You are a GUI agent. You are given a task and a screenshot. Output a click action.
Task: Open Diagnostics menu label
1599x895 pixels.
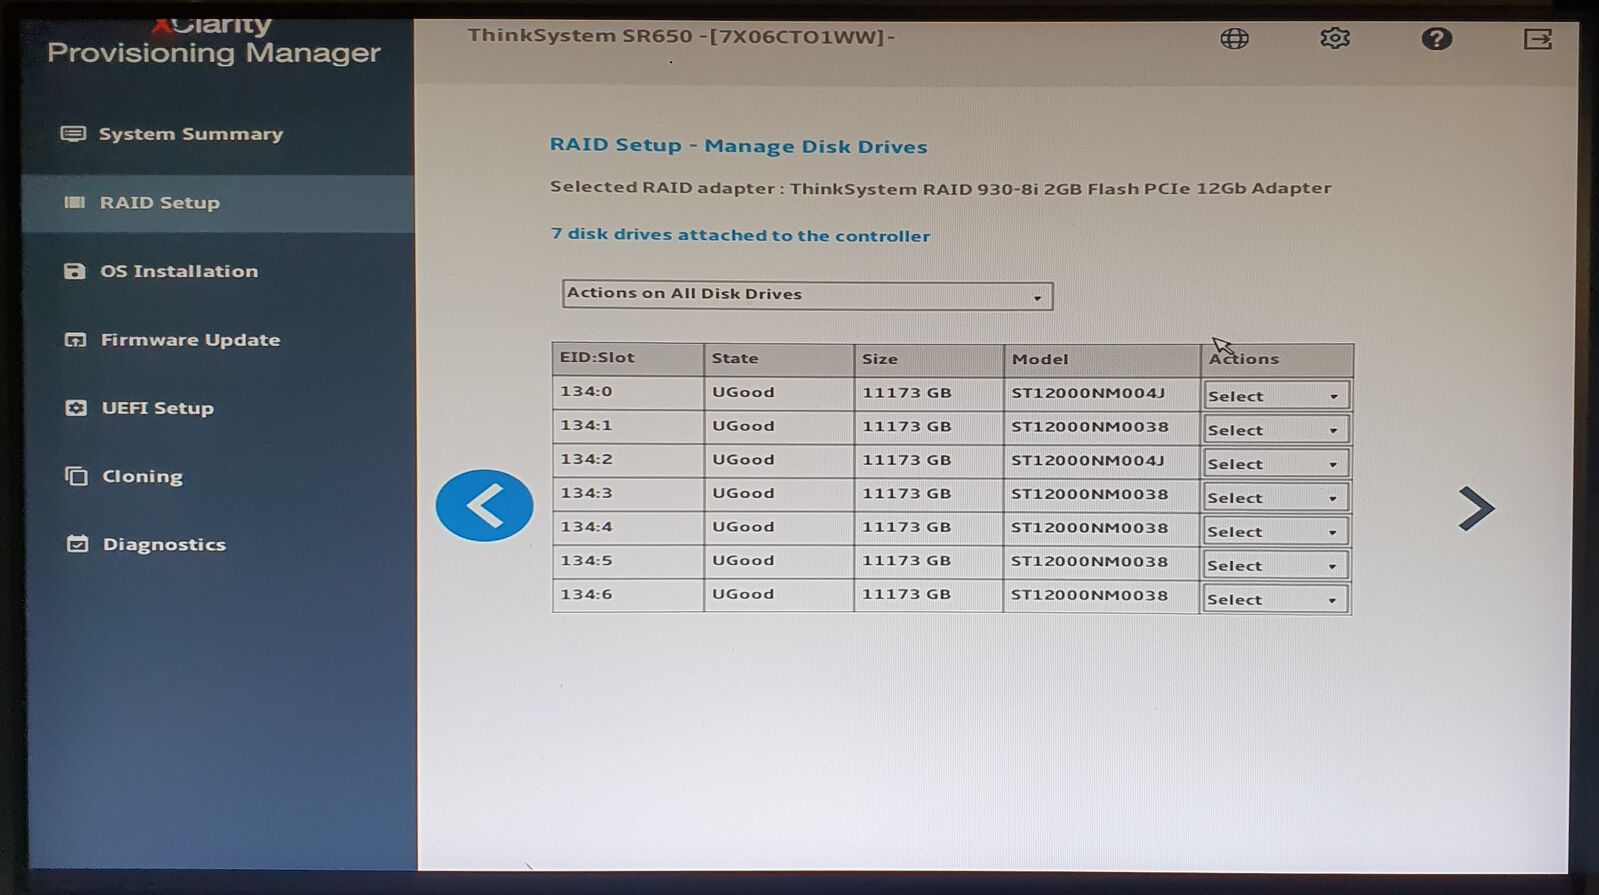[x=164, y=545]
